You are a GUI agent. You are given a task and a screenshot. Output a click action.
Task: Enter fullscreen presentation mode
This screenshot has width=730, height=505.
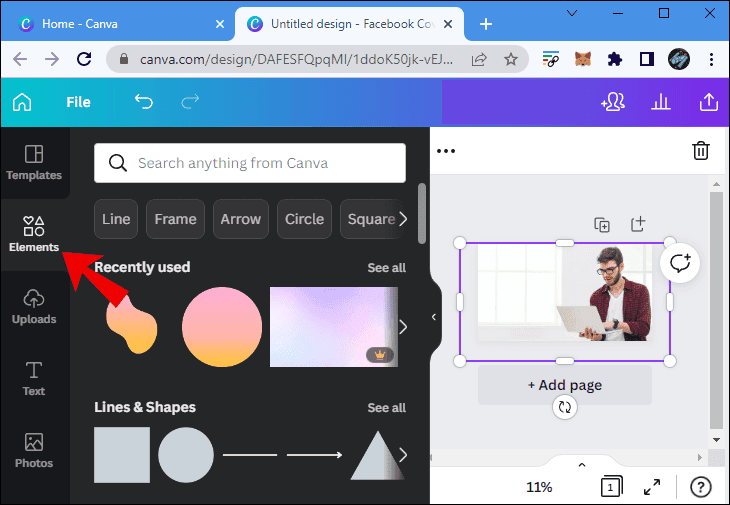pos(652,487)
